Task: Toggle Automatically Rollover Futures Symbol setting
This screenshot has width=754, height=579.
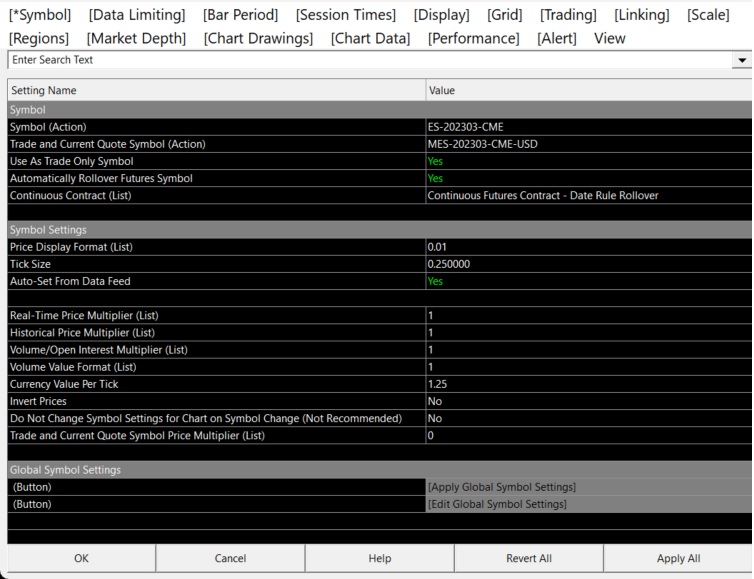Action: (x=588, y=178)
